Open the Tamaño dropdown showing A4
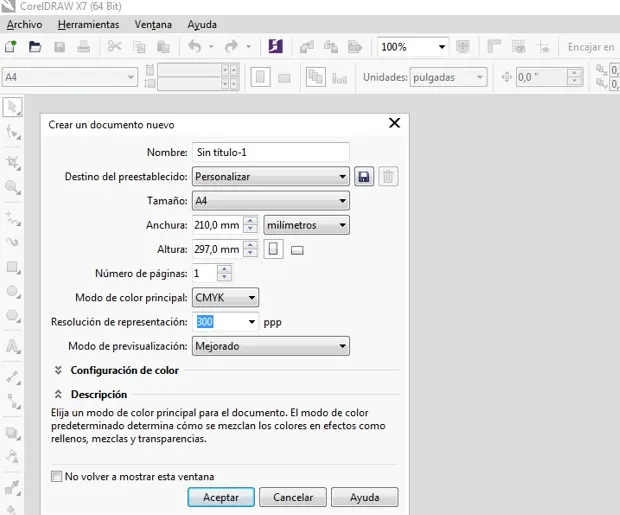Viewport: 620px width, 515px height. [270, 201]
